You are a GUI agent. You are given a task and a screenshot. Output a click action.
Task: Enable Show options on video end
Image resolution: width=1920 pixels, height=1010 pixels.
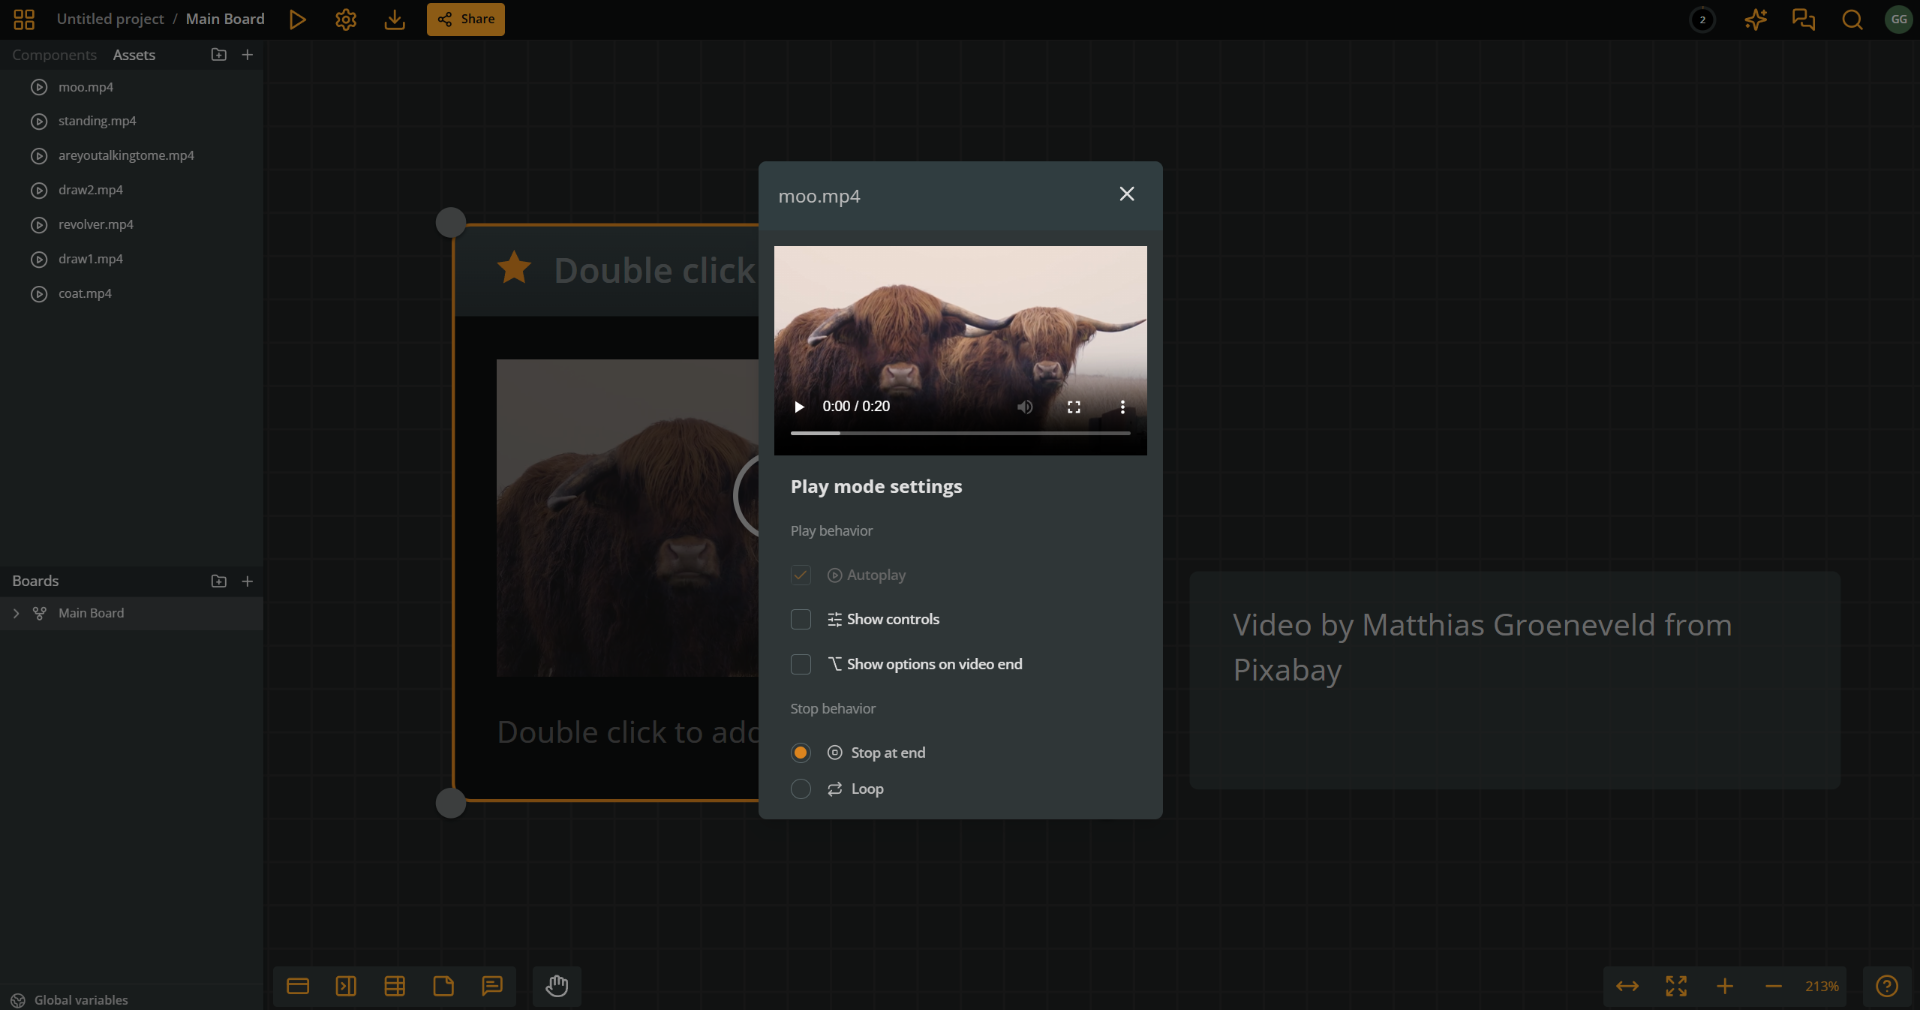(801, 664)
